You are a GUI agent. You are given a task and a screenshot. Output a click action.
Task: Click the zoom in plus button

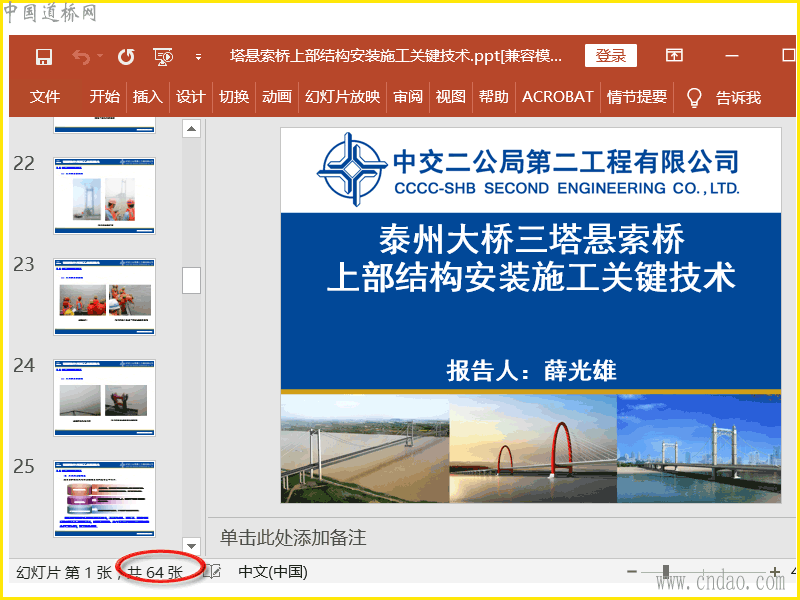click(x=775, y=571)
